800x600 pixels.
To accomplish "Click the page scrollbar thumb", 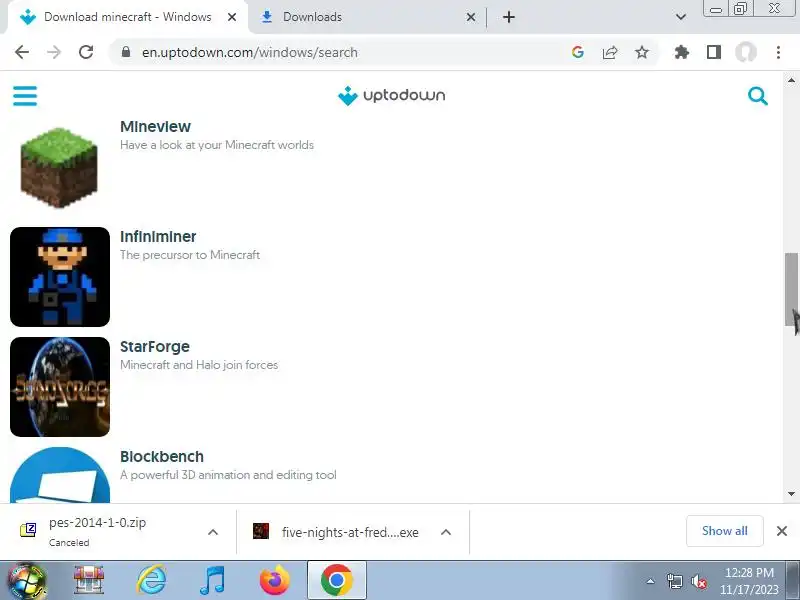I will 791,289.
